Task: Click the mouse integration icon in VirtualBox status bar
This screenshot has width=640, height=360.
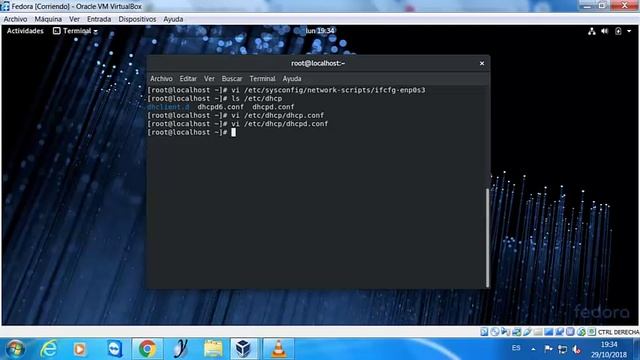Action: 581,332
